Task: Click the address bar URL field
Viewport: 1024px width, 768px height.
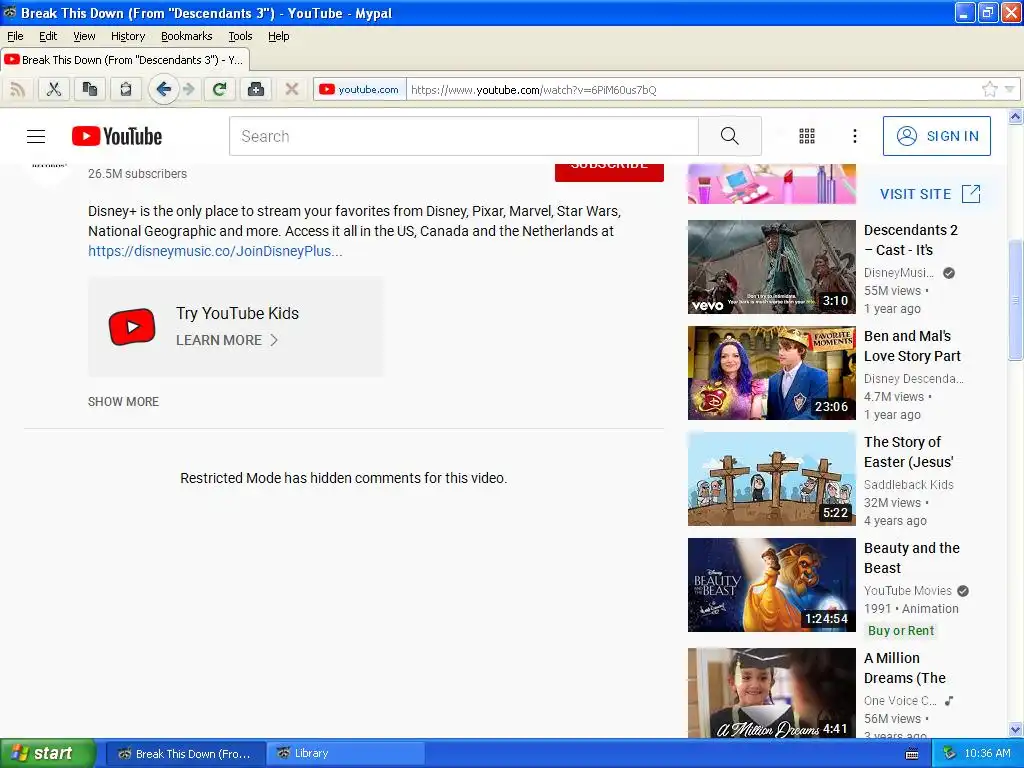Action: [692, 89]
